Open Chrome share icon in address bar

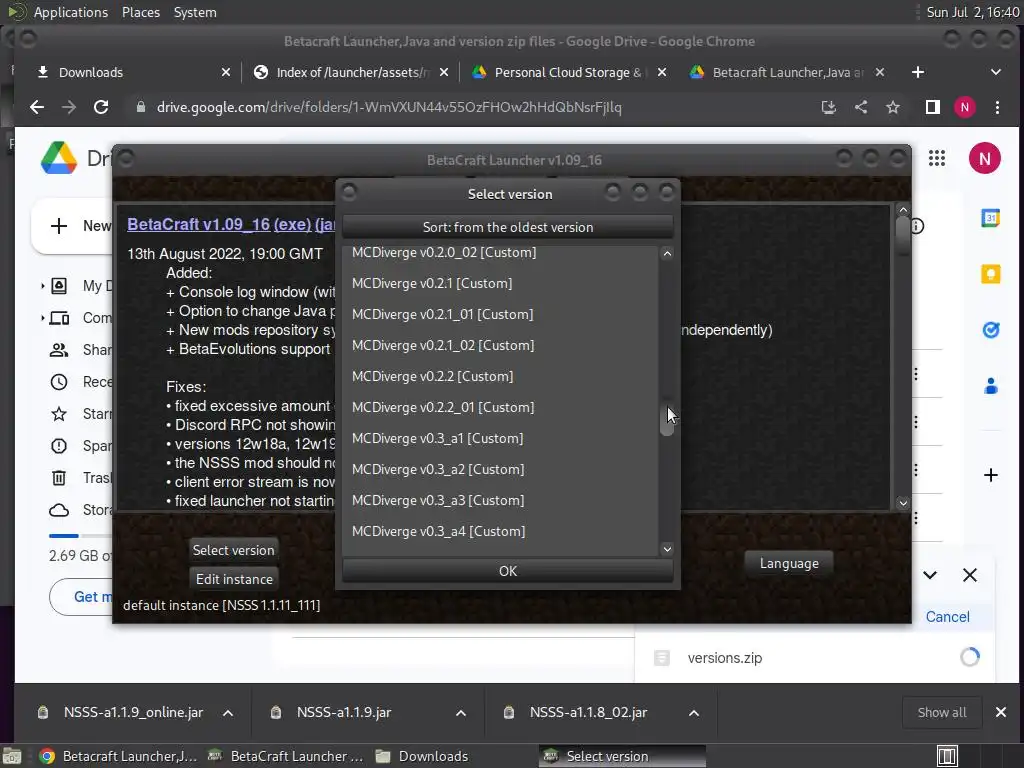click(861, 108)
